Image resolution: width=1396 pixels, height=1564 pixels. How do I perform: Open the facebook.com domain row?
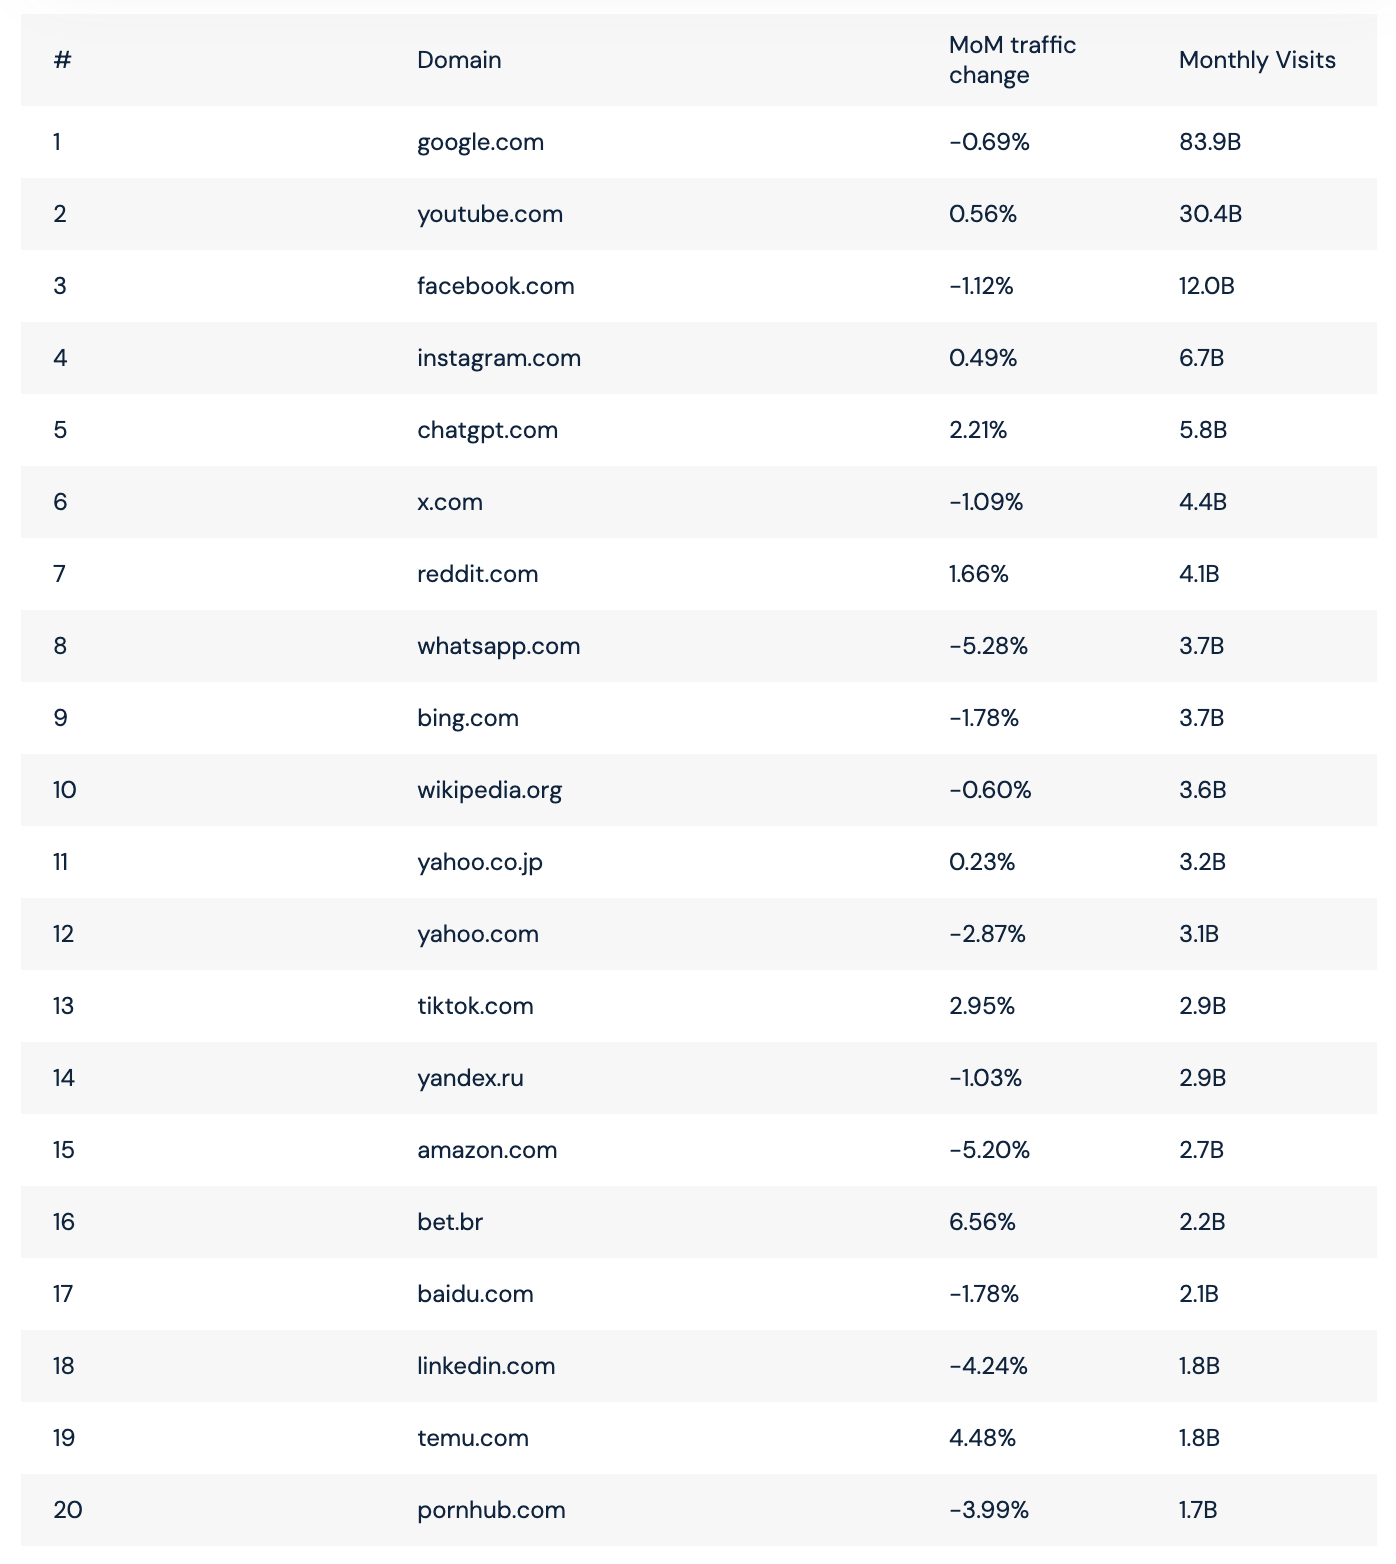(495, 286)
